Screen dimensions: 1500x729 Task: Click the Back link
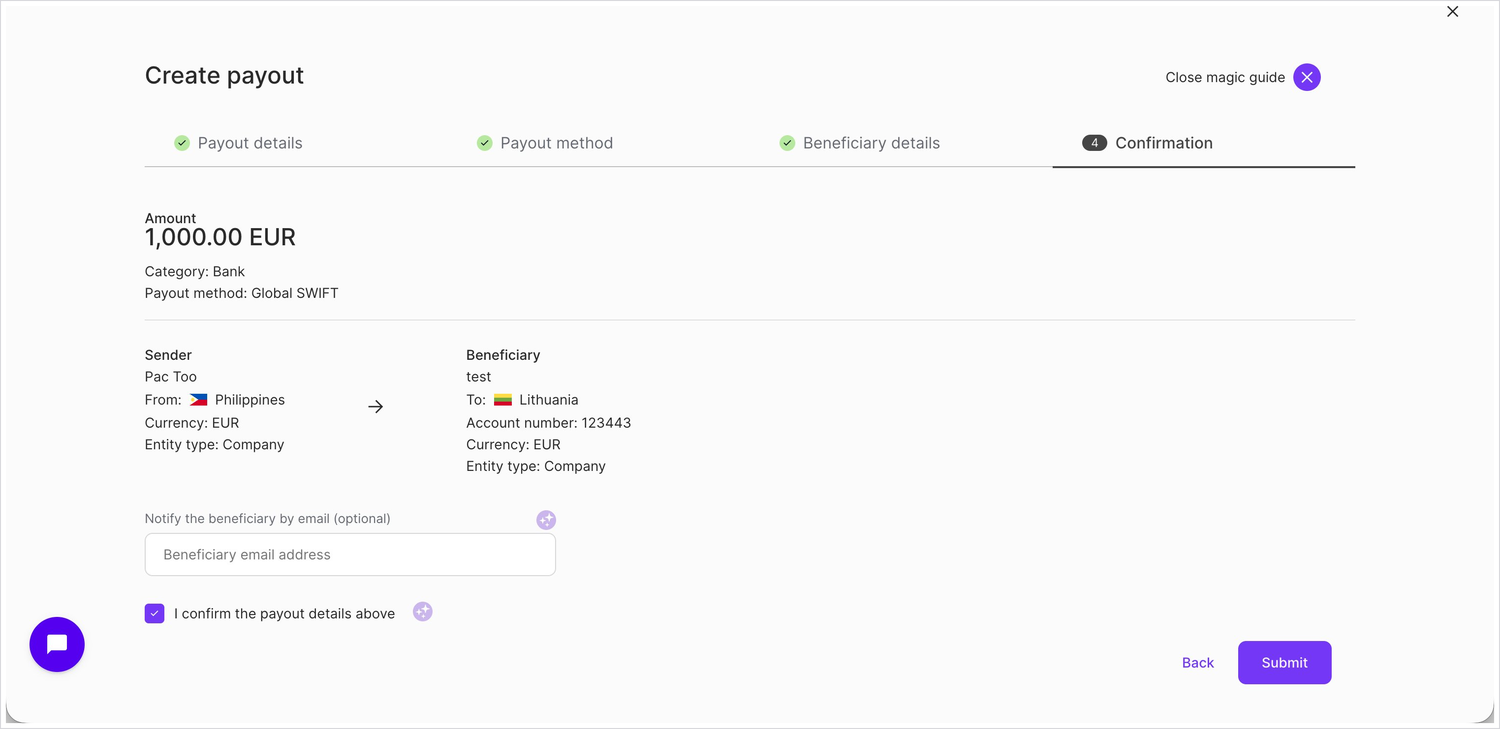pyautogui.click(x=1197, y=663)
